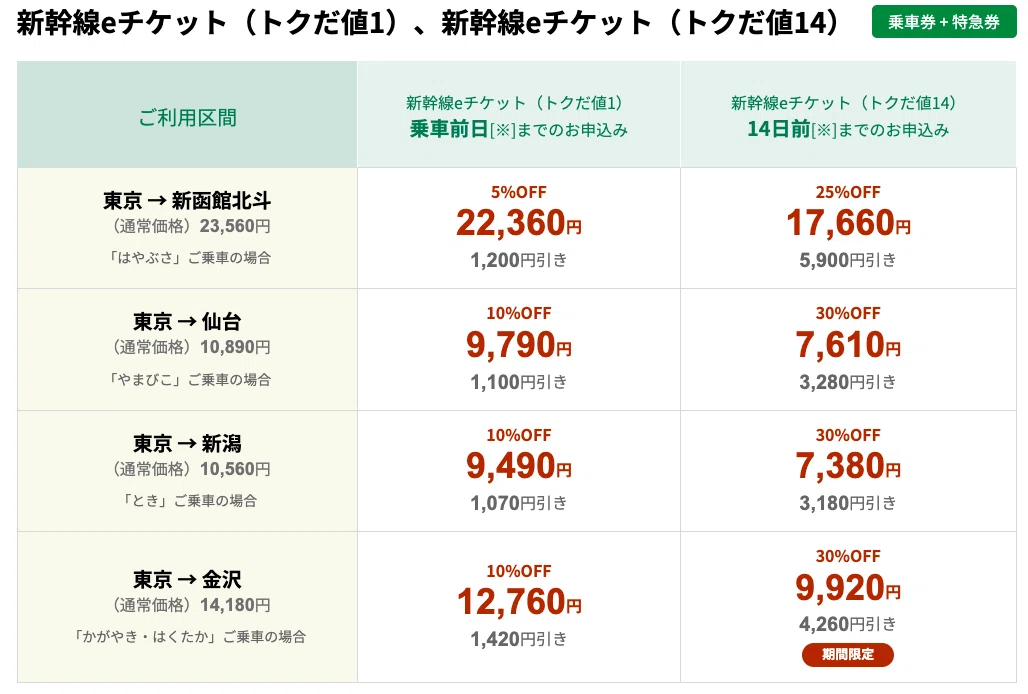Click the page title 新幹線eチケット heading

click(427, 23)
